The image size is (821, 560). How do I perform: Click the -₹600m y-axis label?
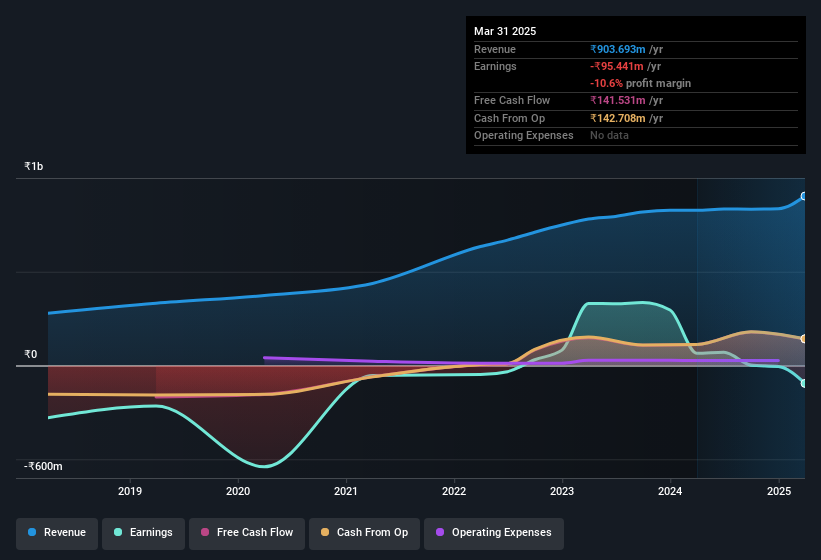(x=43, y=466)
